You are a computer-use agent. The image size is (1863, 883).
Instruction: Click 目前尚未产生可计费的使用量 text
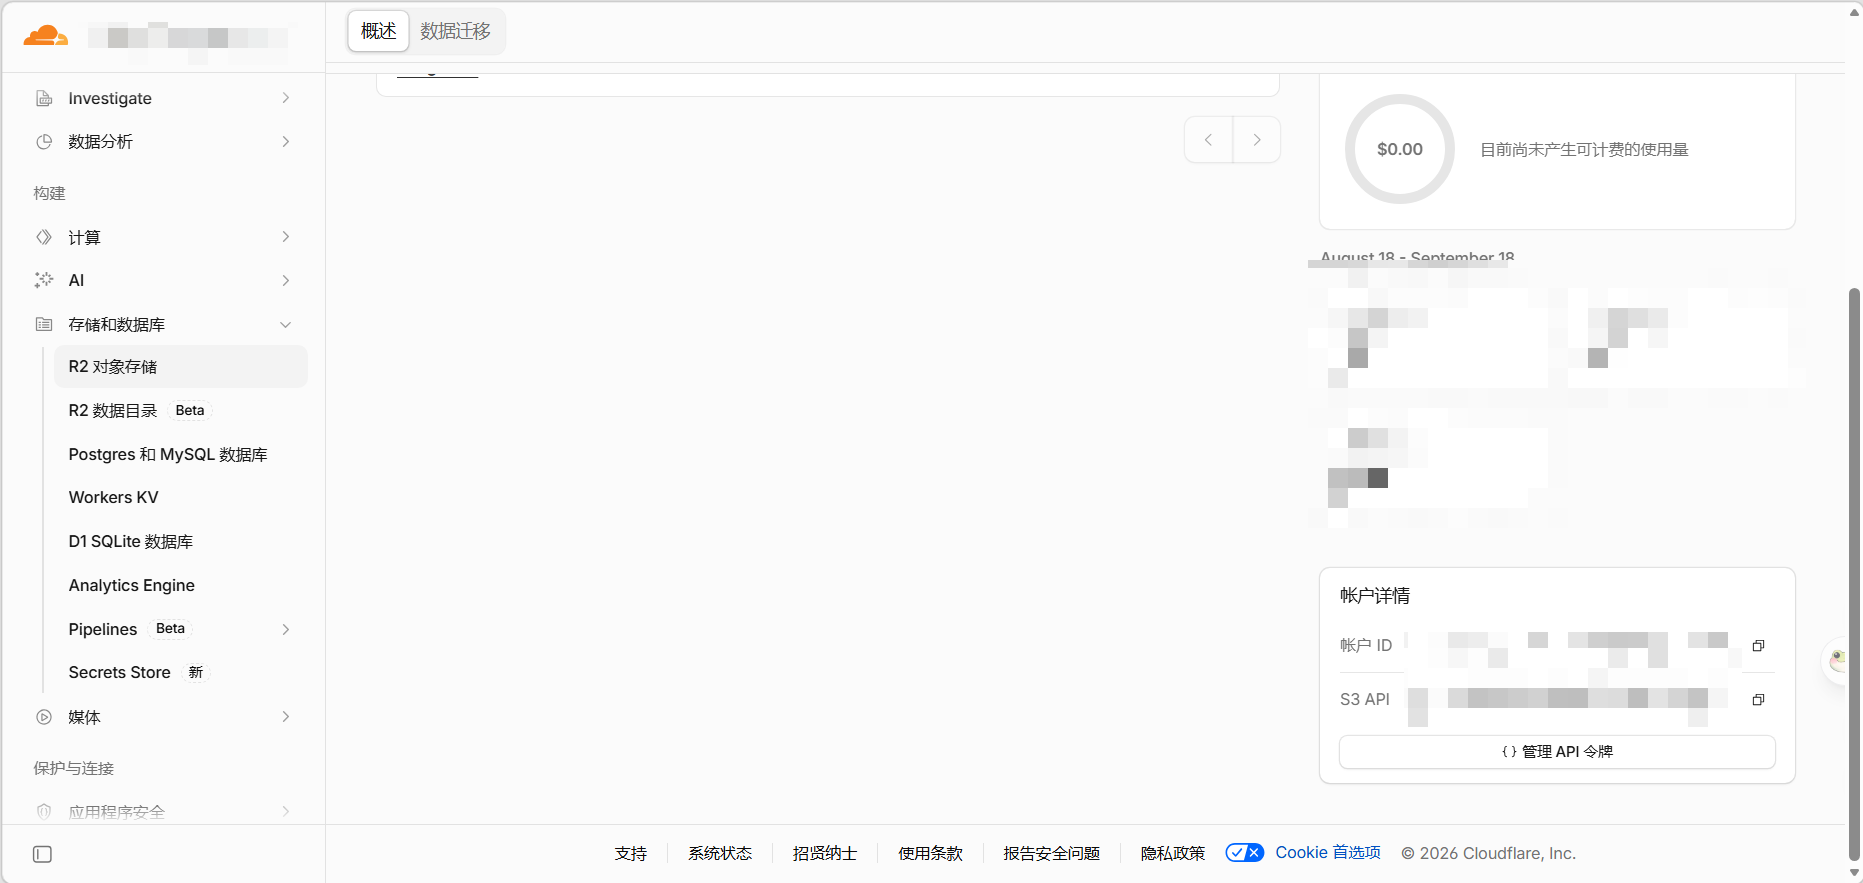tap(1584, 150)
